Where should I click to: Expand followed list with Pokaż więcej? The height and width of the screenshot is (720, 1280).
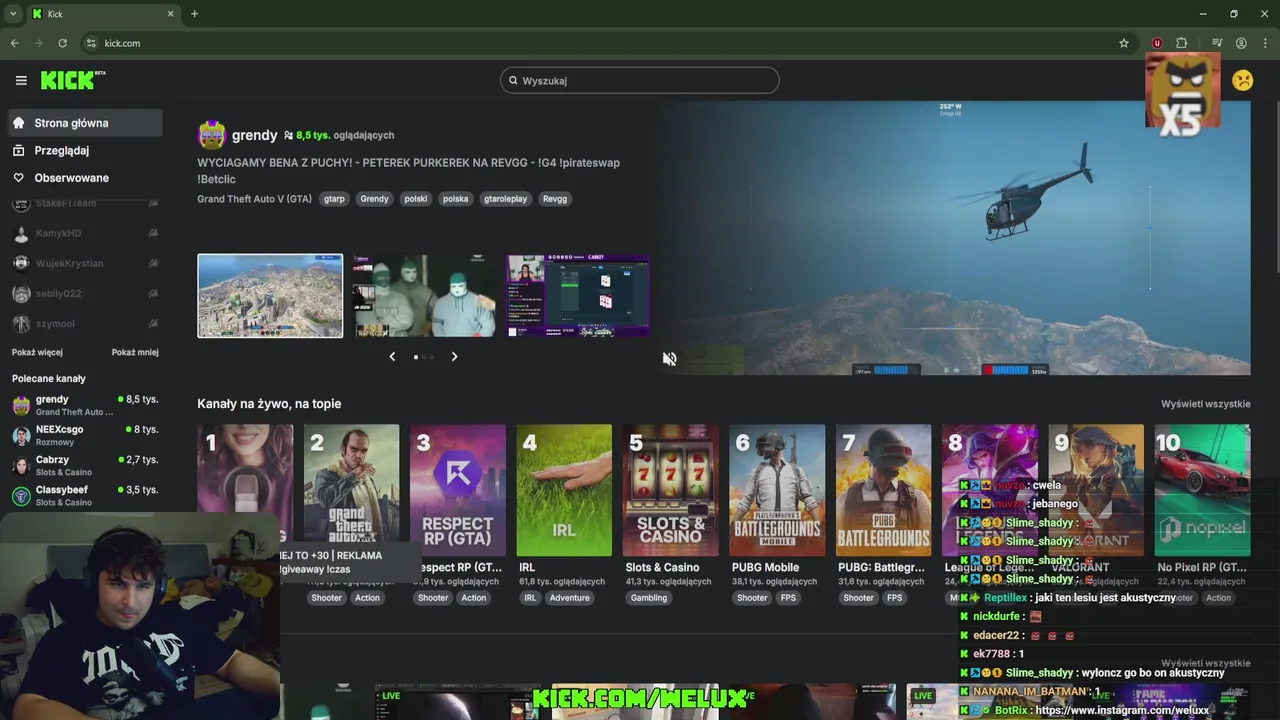click(37, 352)
